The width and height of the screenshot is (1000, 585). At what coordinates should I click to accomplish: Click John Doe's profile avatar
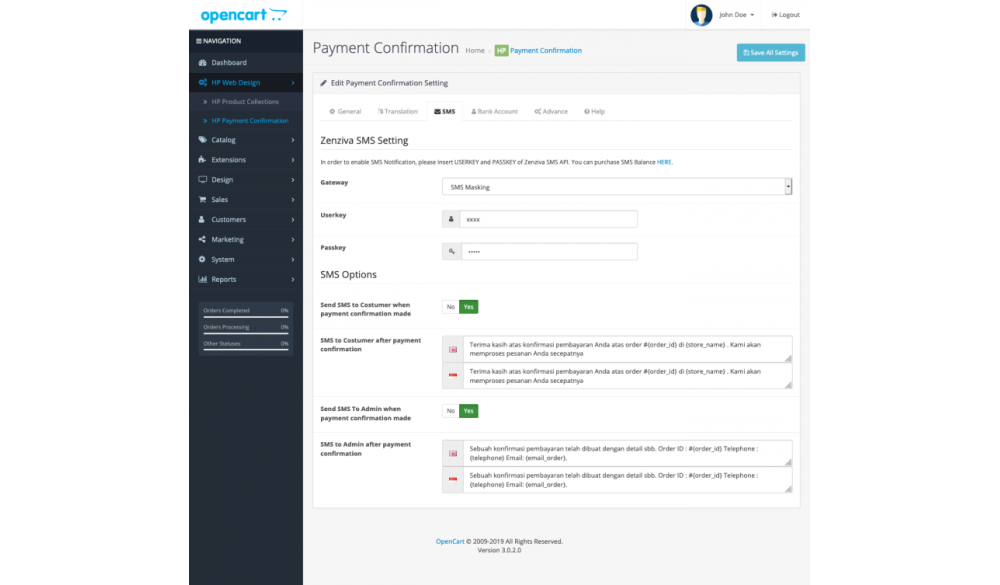(701, 15)
